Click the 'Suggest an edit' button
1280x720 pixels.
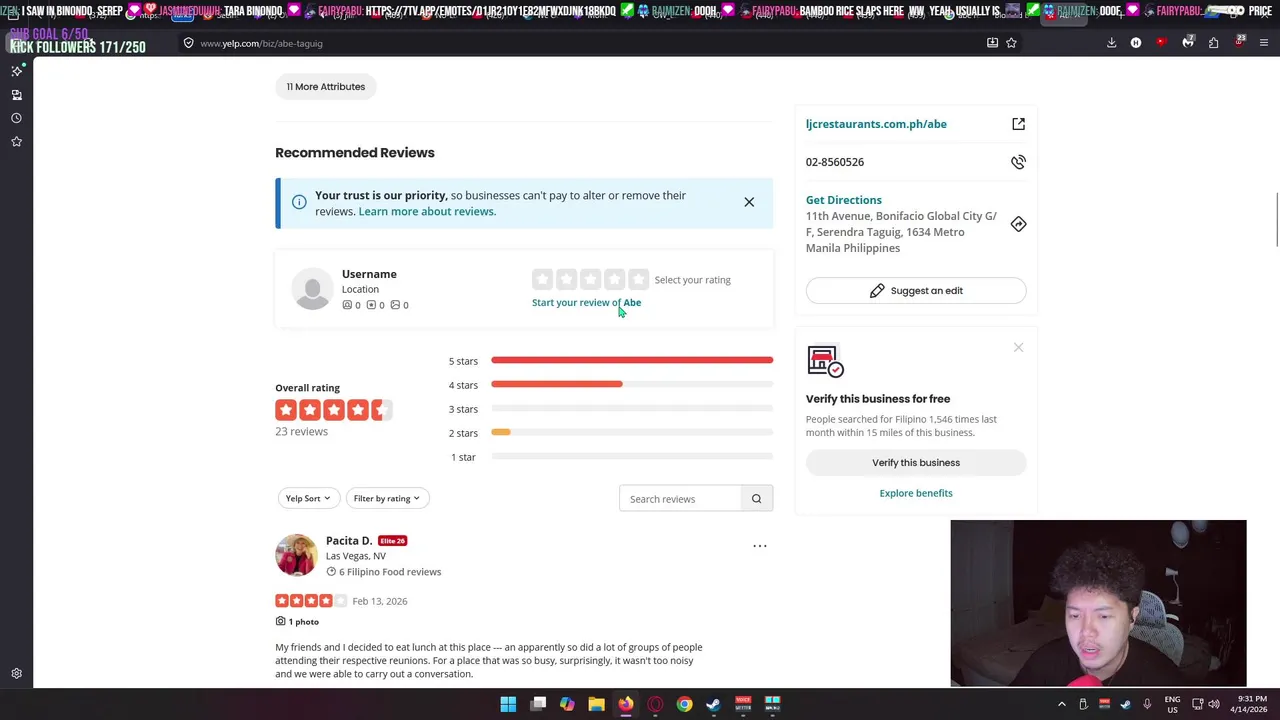(x=916, y=290)
